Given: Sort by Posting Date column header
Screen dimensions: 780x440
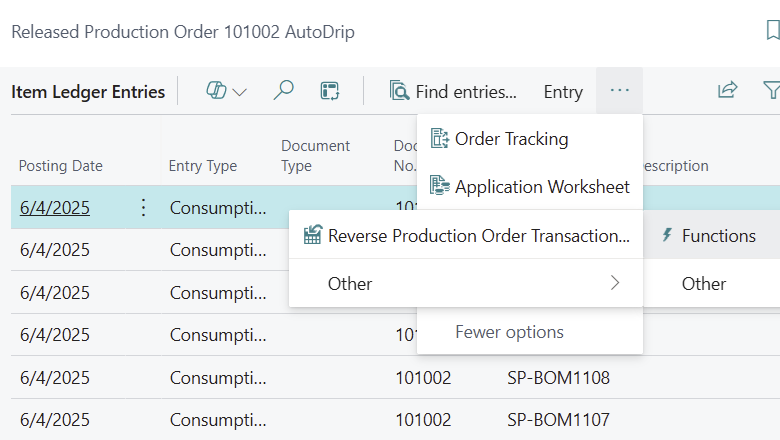Looking at the screenshot, I should pyautogui.click(x=61, y=166).
